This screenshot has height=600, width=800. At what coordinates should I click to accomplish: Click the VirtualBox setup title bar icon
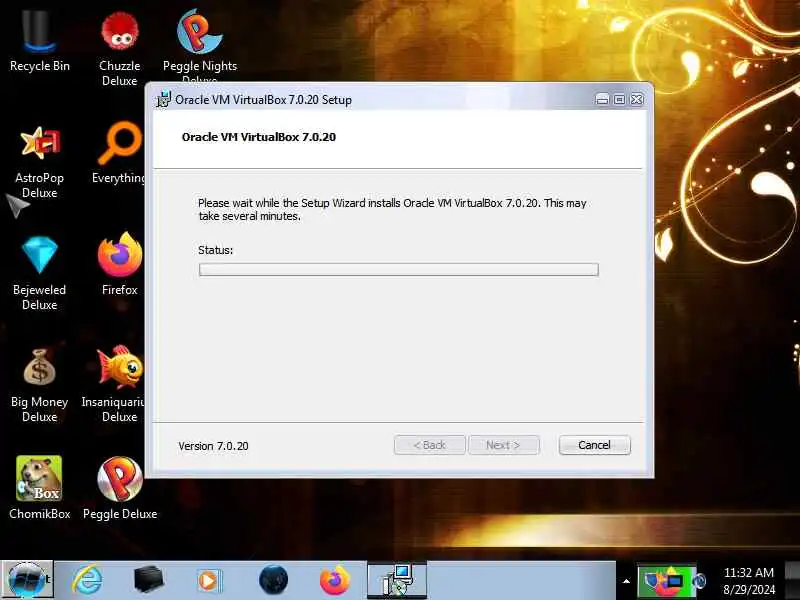pyautogui.click(x=163, y=99)
